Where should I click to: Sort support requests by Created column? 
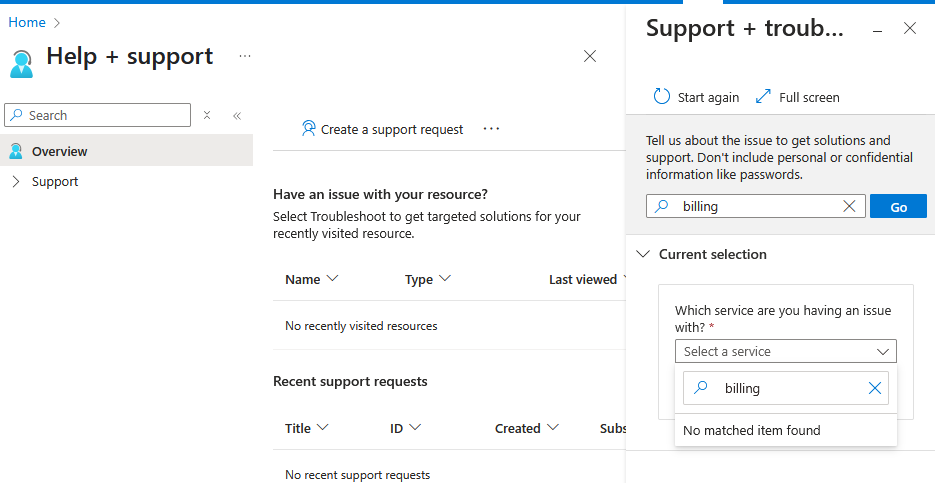click(x=527, y=428)
